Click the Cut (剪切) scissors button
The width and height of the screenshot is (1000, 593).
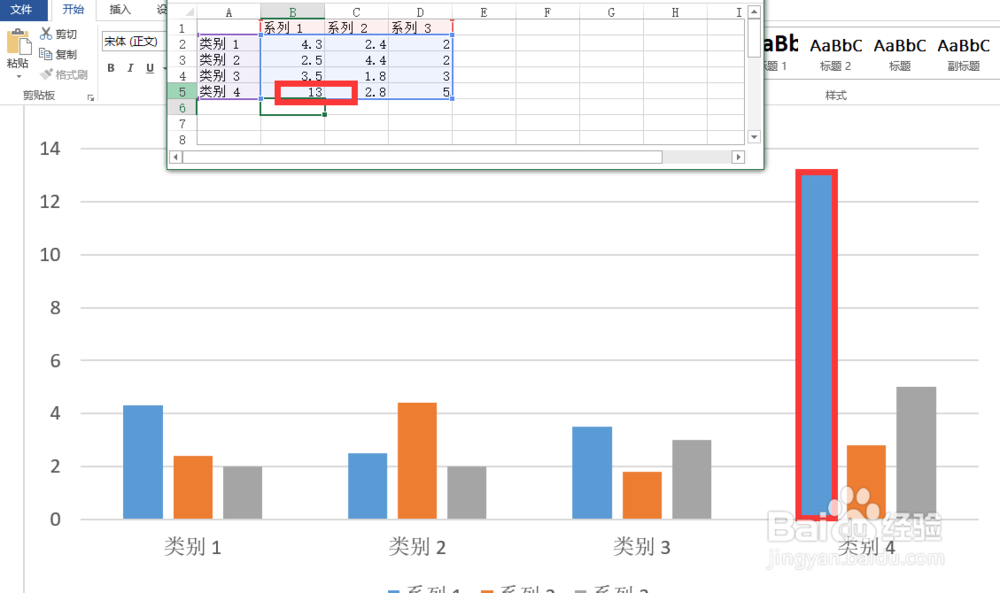tap(59, 34)
